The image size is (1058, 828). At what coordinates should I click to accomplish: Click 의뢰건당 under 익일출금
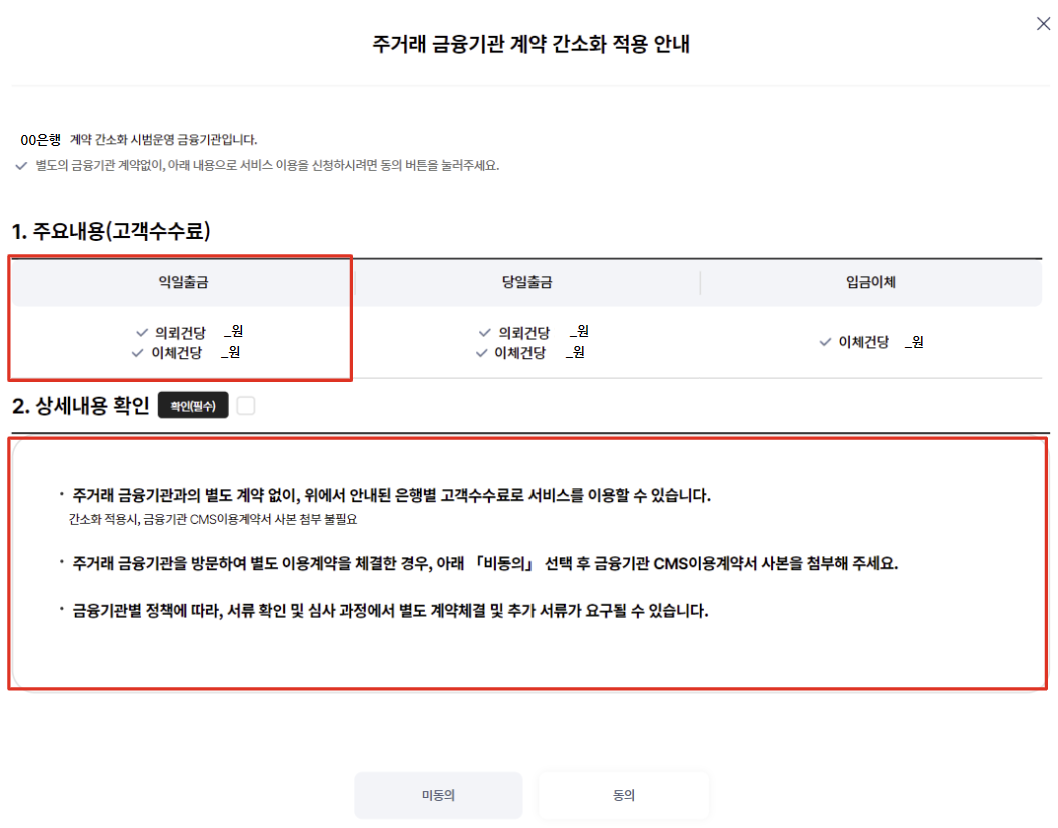click(180, 333)
